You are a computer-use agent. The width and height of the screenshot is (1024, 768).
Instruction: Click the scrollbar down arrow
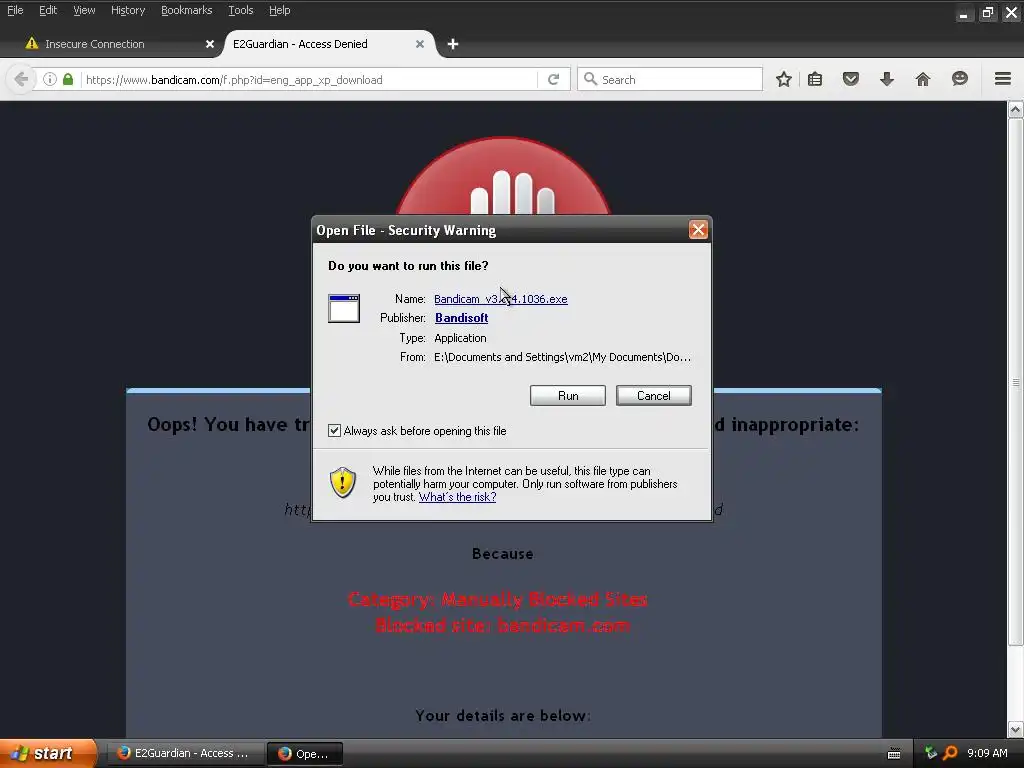point(1016,729)
